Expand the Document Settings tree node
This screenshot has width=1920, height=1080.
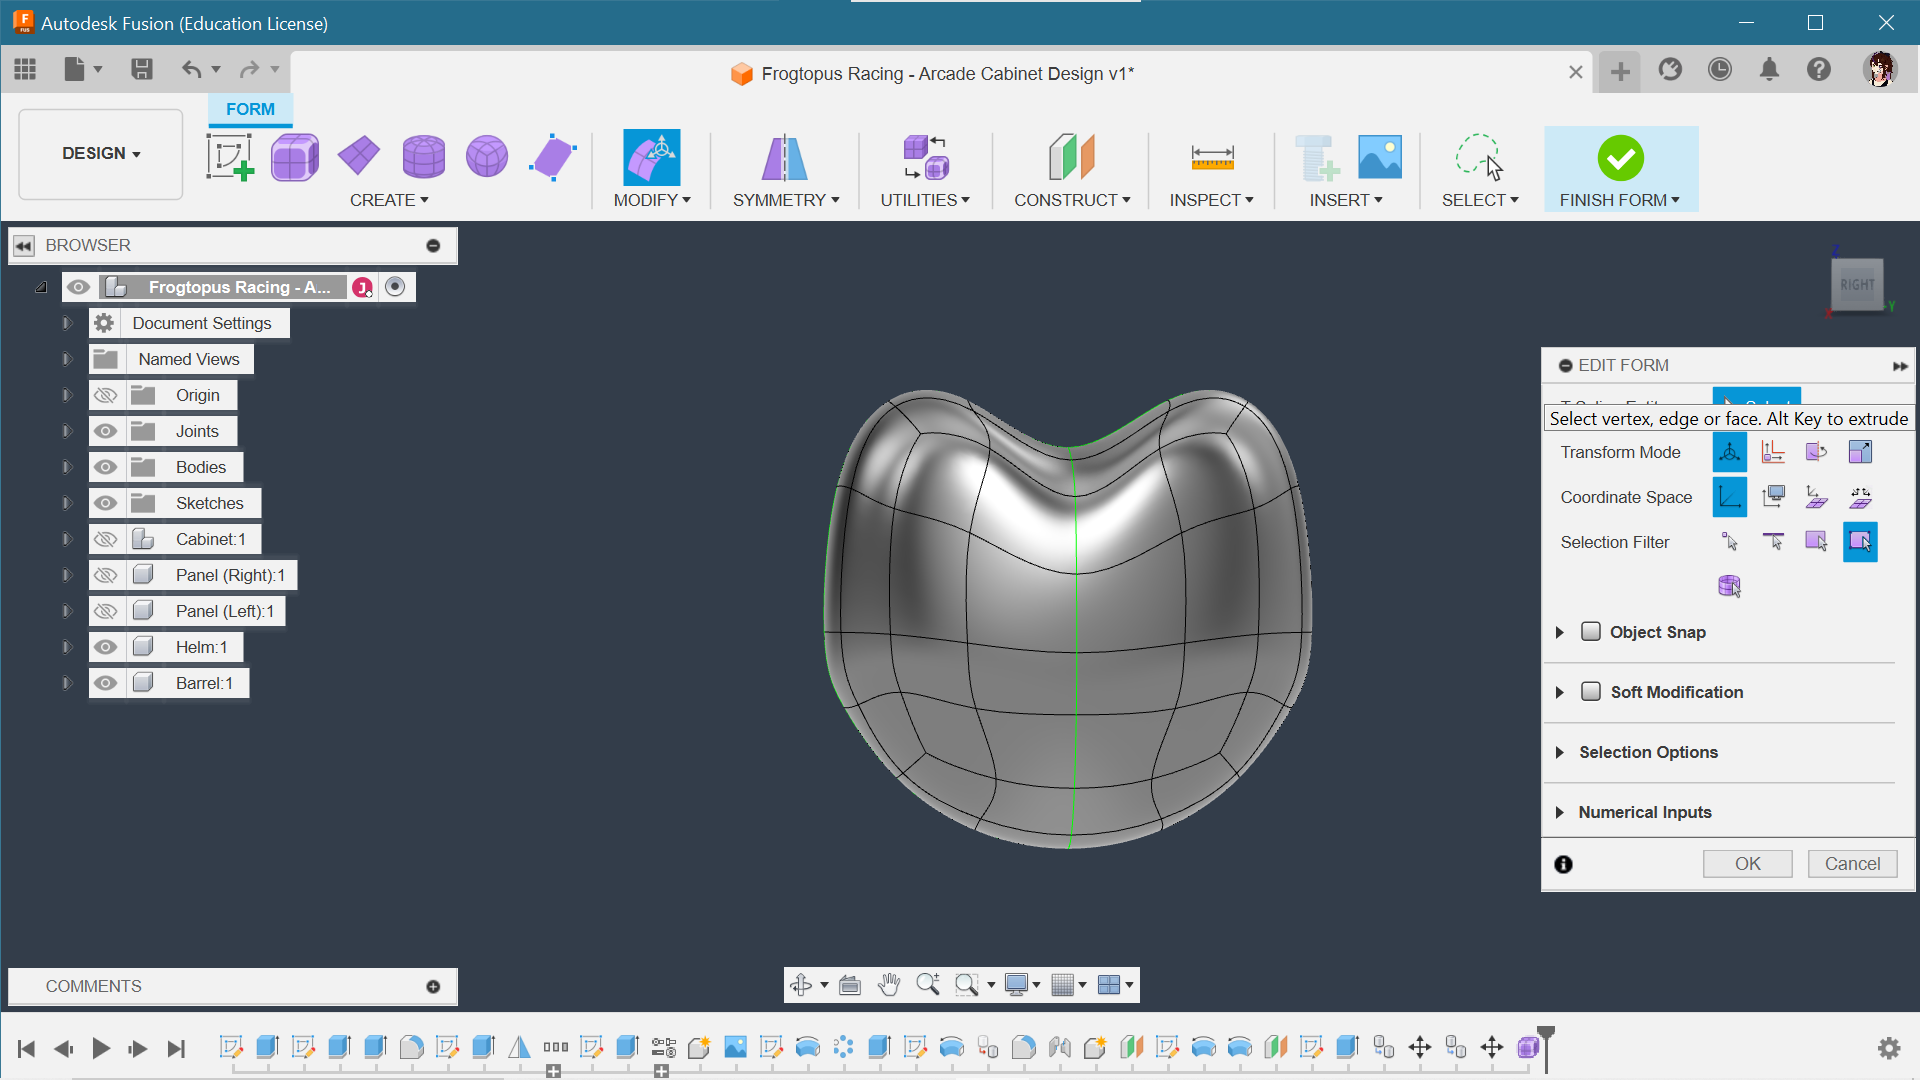[67, 323]
